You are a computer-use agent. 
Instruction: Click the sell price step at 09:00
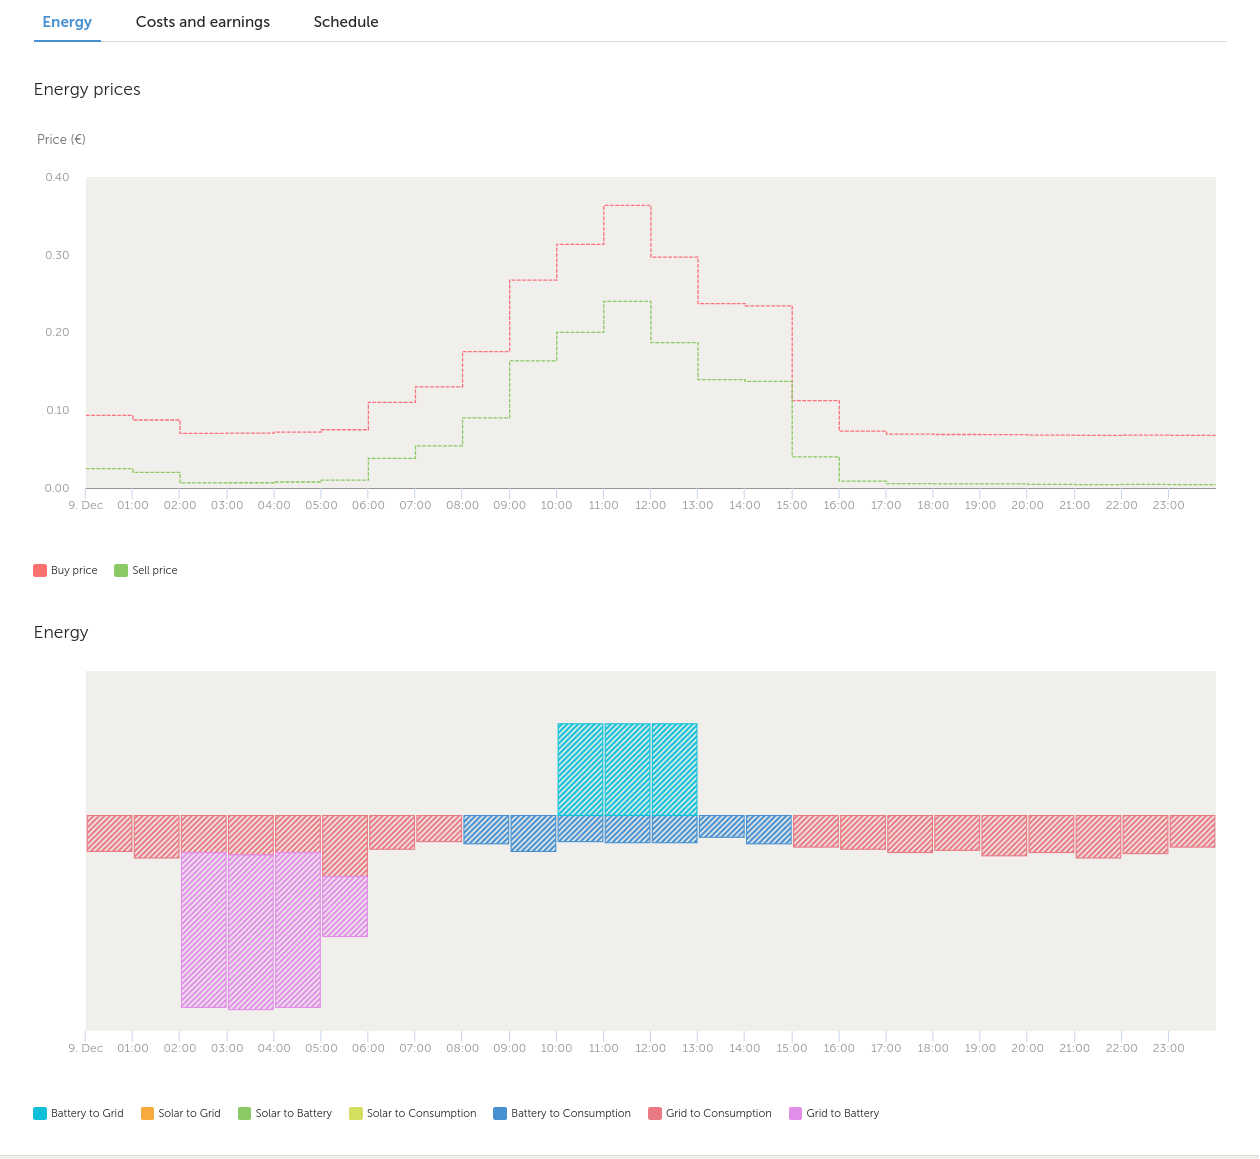click(533, 360)
